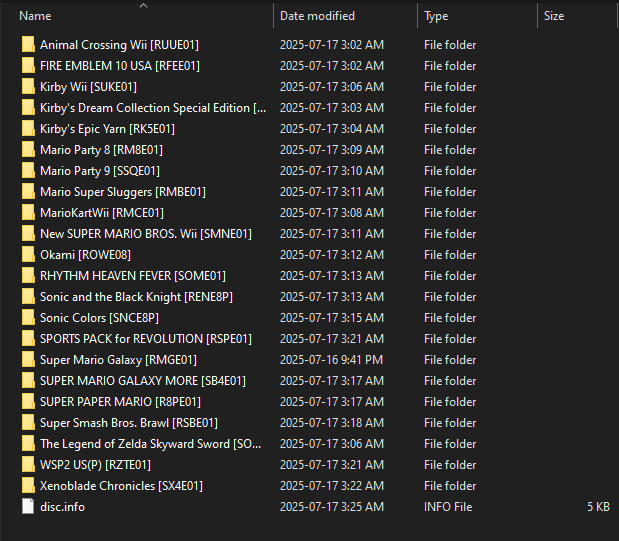
Task: Select the Mario Super Sluggers folder icon
Action: pyautogui.click(x=28, y=192)
